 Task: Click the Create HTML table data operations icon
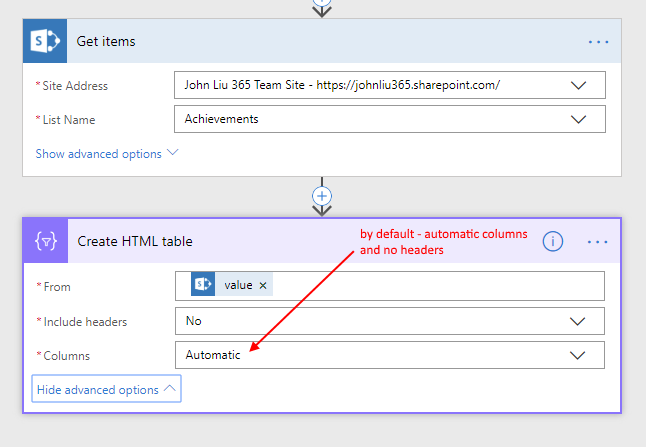click(45, 241)
